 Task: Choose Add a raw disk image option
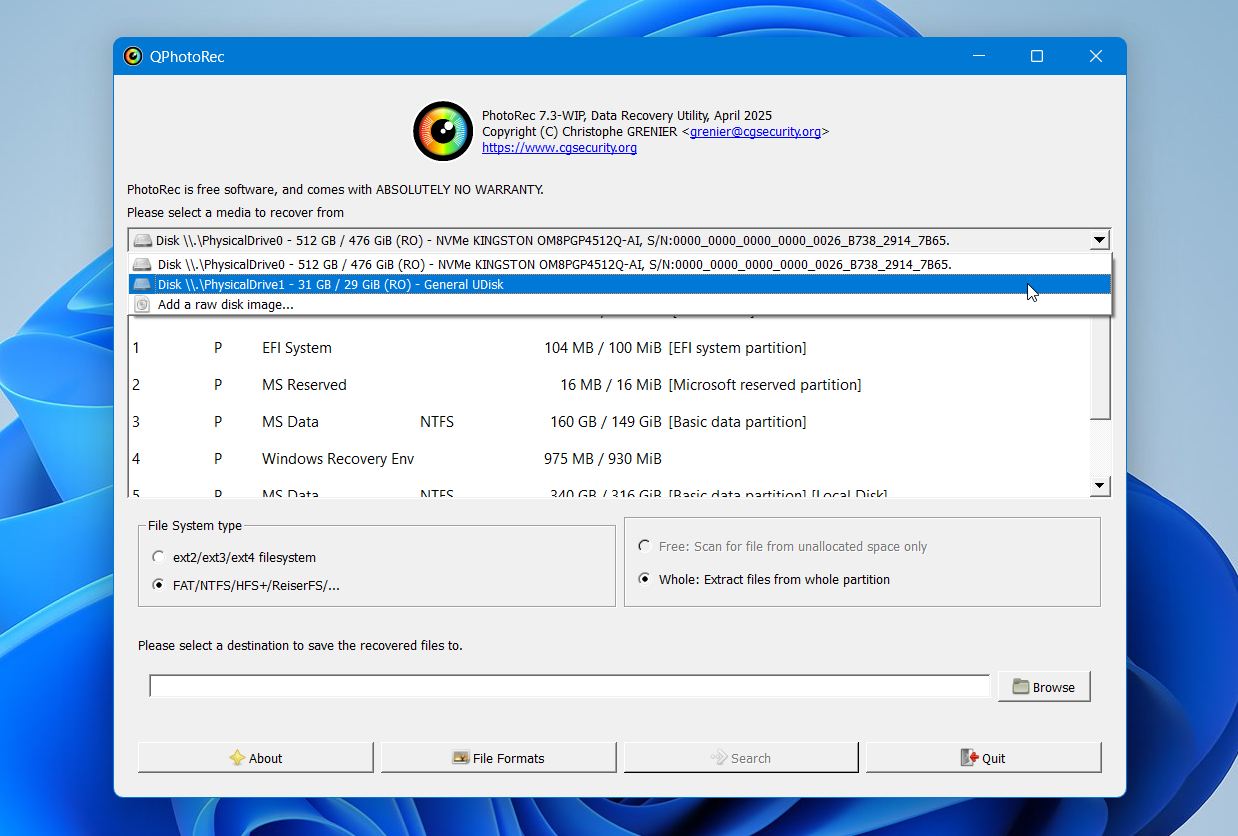pyautogui.click(x=620, y=305)
